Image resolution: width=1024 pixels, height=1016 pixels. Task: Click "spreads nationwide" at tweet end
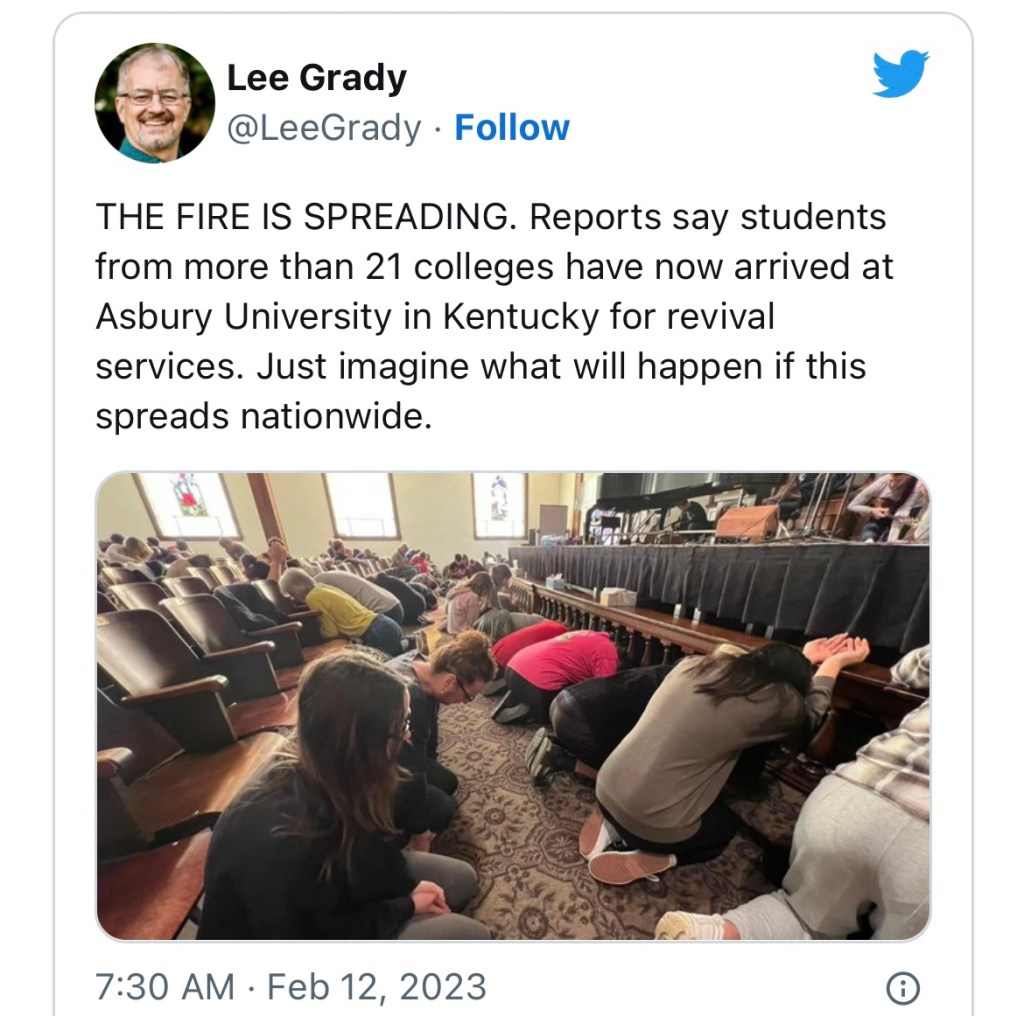point(264,415)
